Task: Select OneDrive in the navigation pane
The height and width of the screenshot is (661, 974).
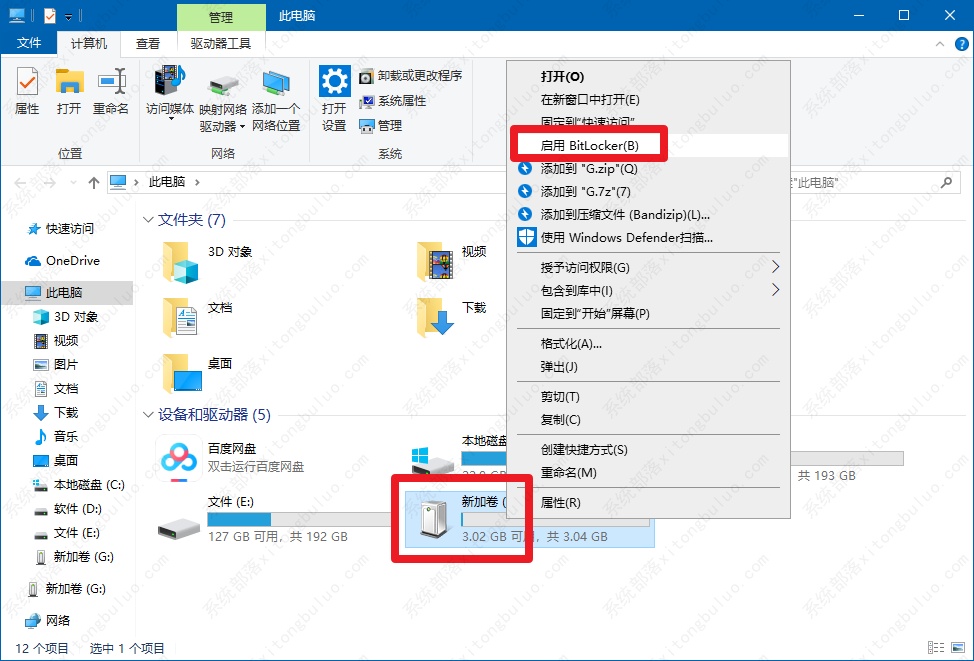Action: (x=72, y=261)
